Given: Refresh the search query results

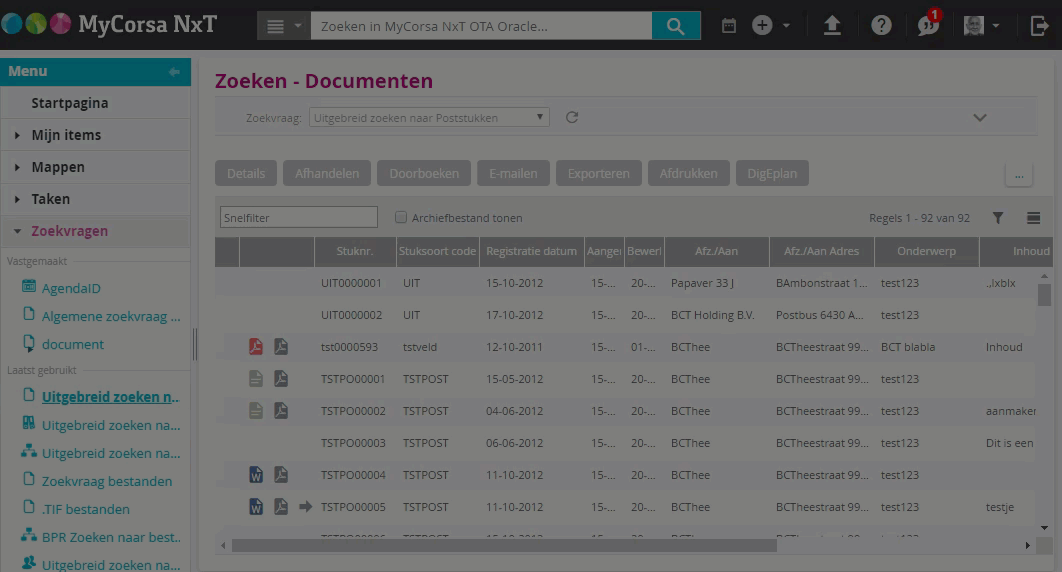Looking at the screenshot, I should 572,117.
